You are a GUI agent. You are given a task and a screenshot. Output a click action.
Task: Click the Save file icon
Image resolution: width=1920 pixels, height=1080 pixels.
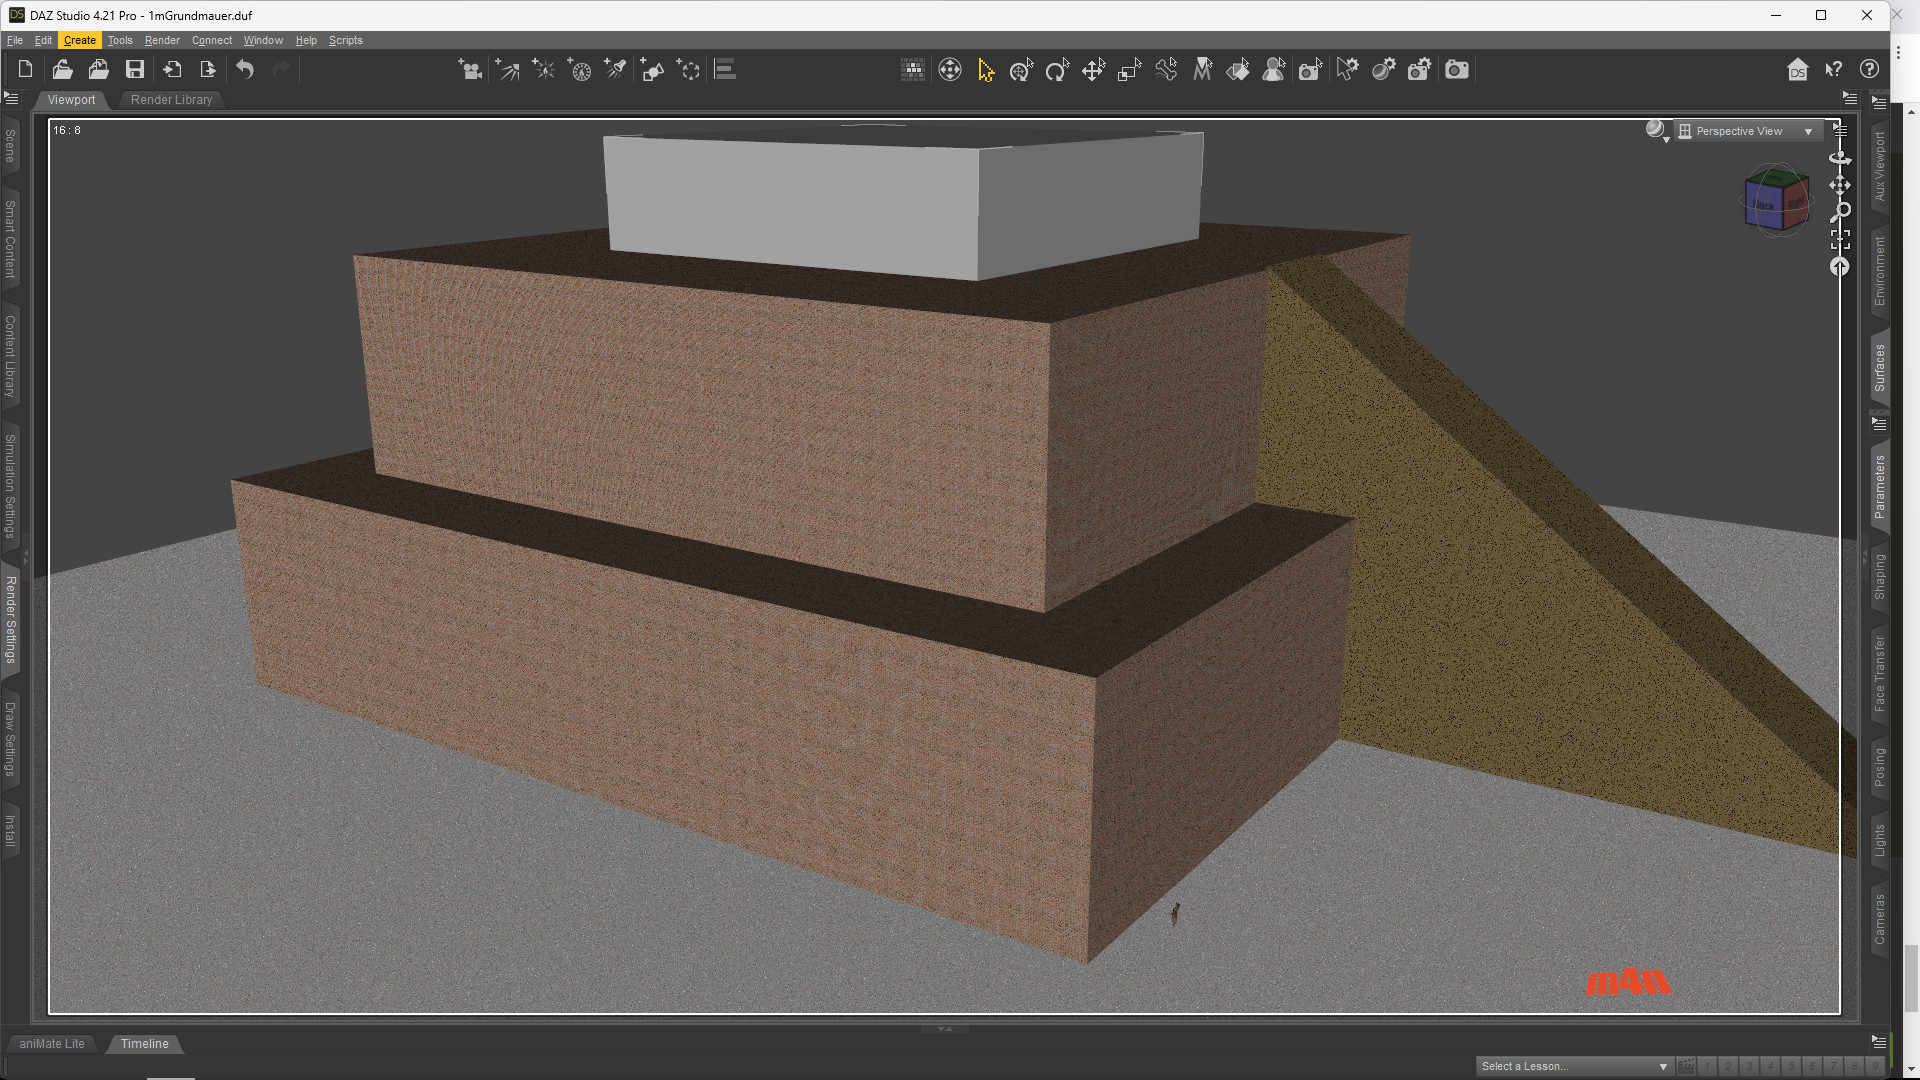[135, 70]
